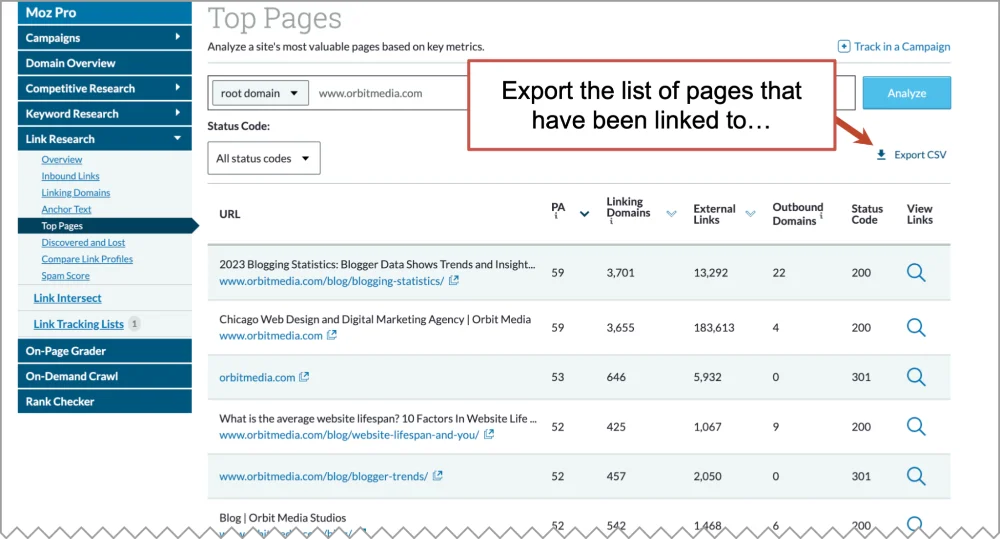Click the 183,613 external links value
The width and height of the screenshot is (1000, 539).
[x=714, y=328]
